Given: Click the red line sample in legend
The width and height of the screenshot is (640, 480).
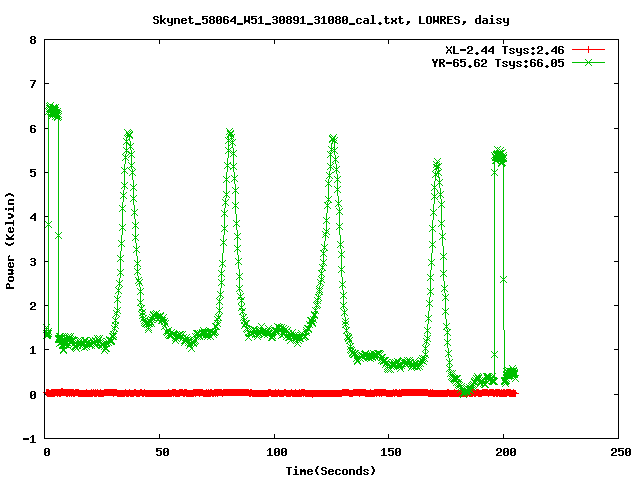Looking at the screenshot, I should (588, 50).
